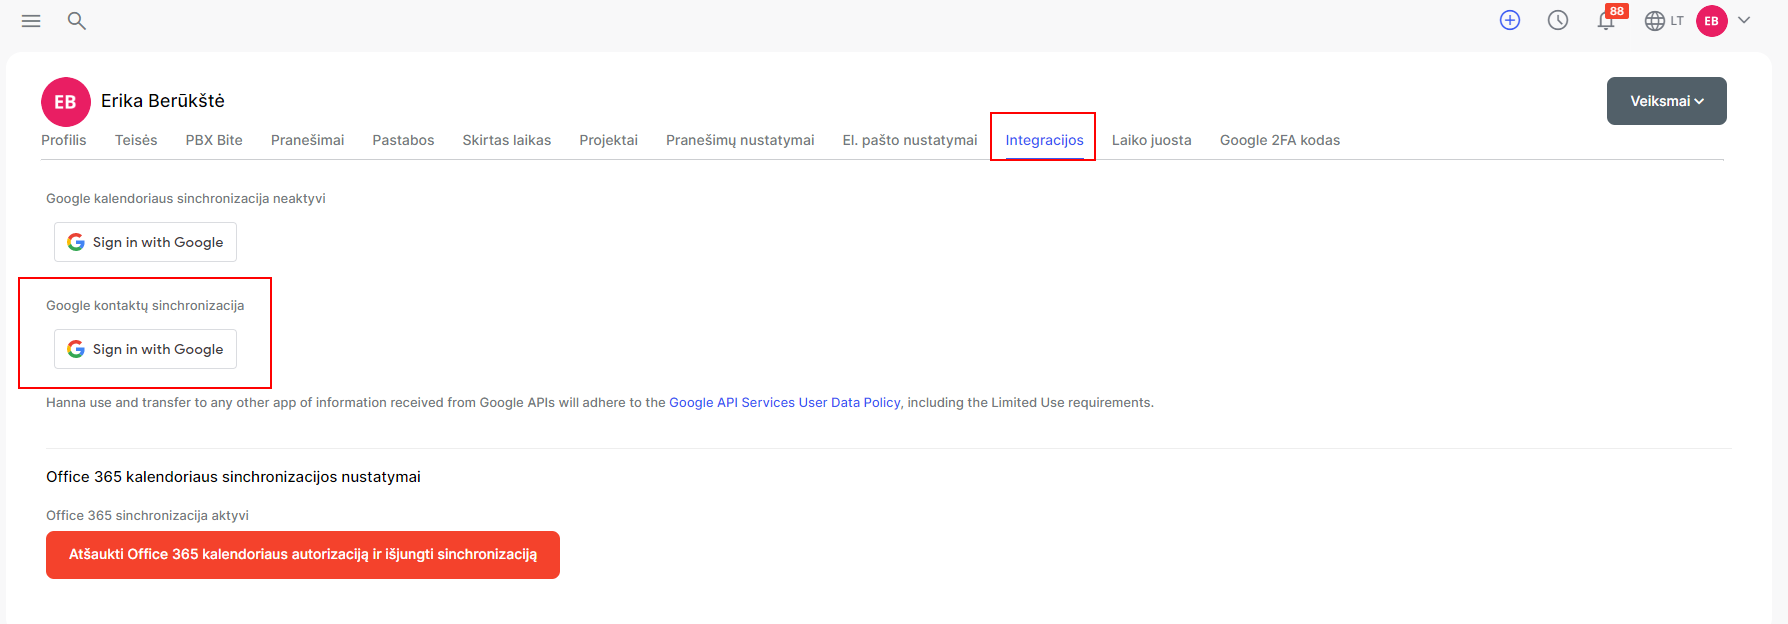1788x624 pixels.
Task: Click the globe LT language selector
Action: click(1664, 20)
